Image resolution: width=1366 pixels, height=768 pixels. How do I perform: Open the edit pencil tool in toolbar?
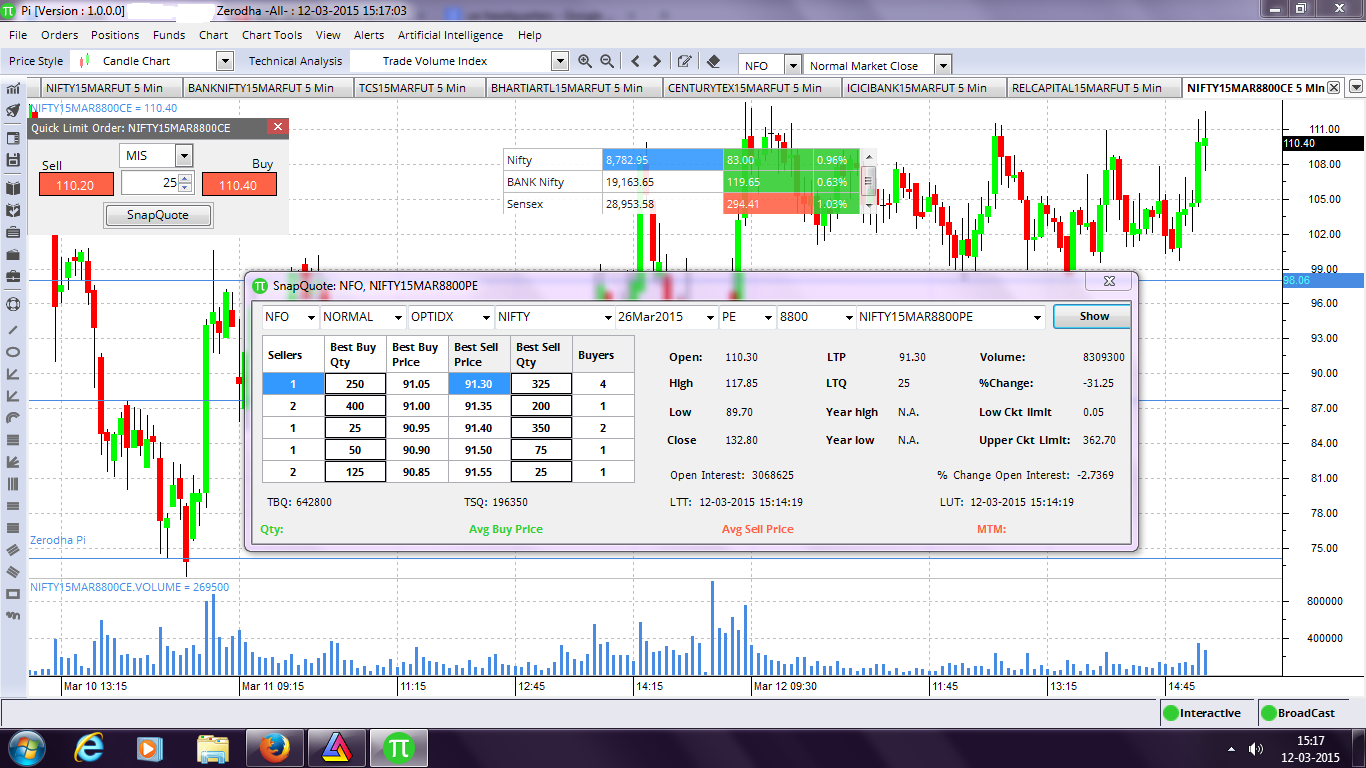point(685,61)
